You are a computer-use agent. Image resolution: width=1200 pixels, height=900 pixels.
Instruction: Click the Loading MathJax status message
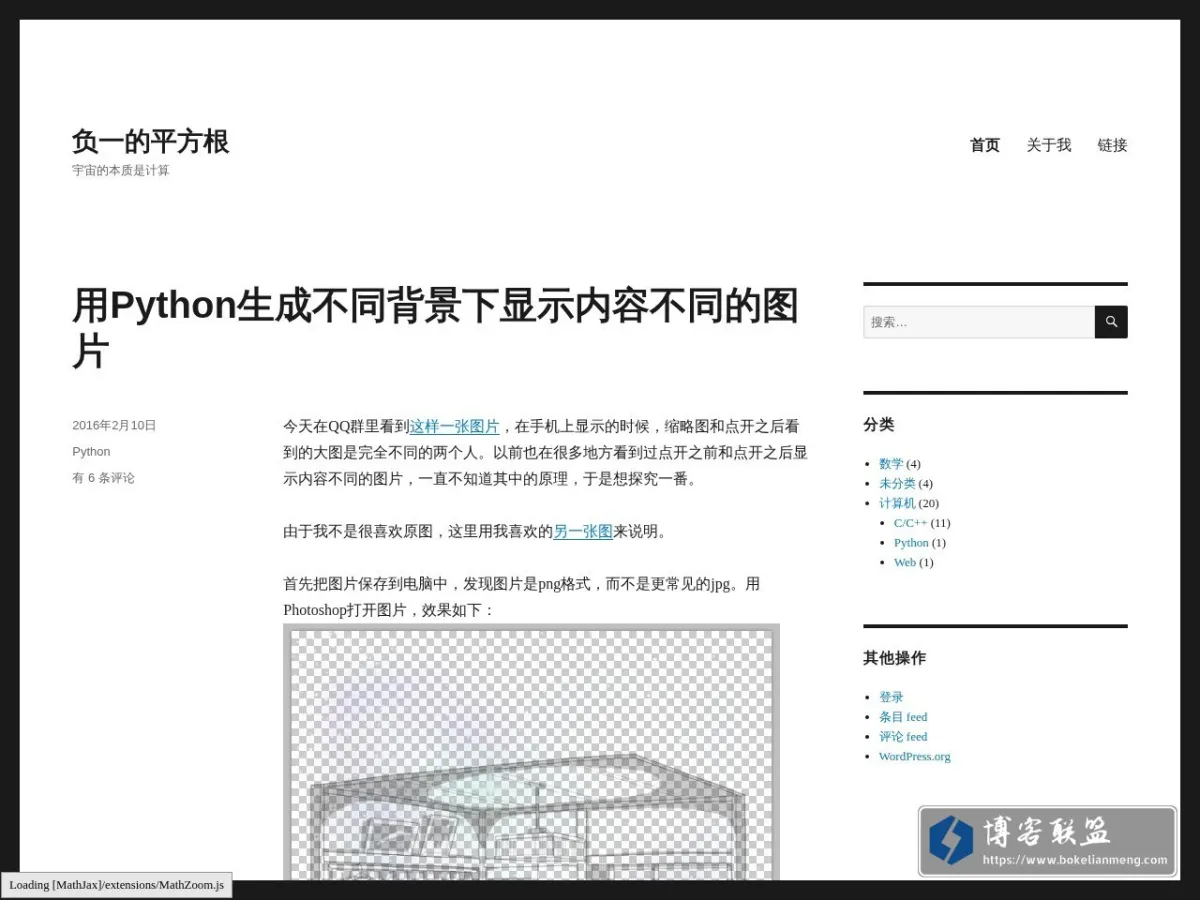116,885
